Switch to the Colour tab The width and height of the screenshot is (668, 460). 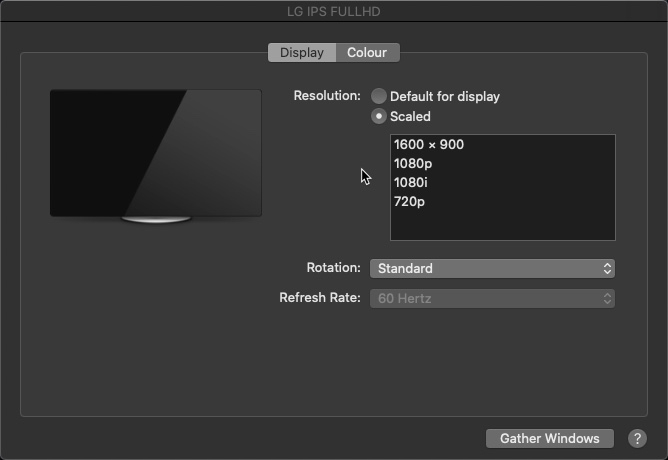368,52
